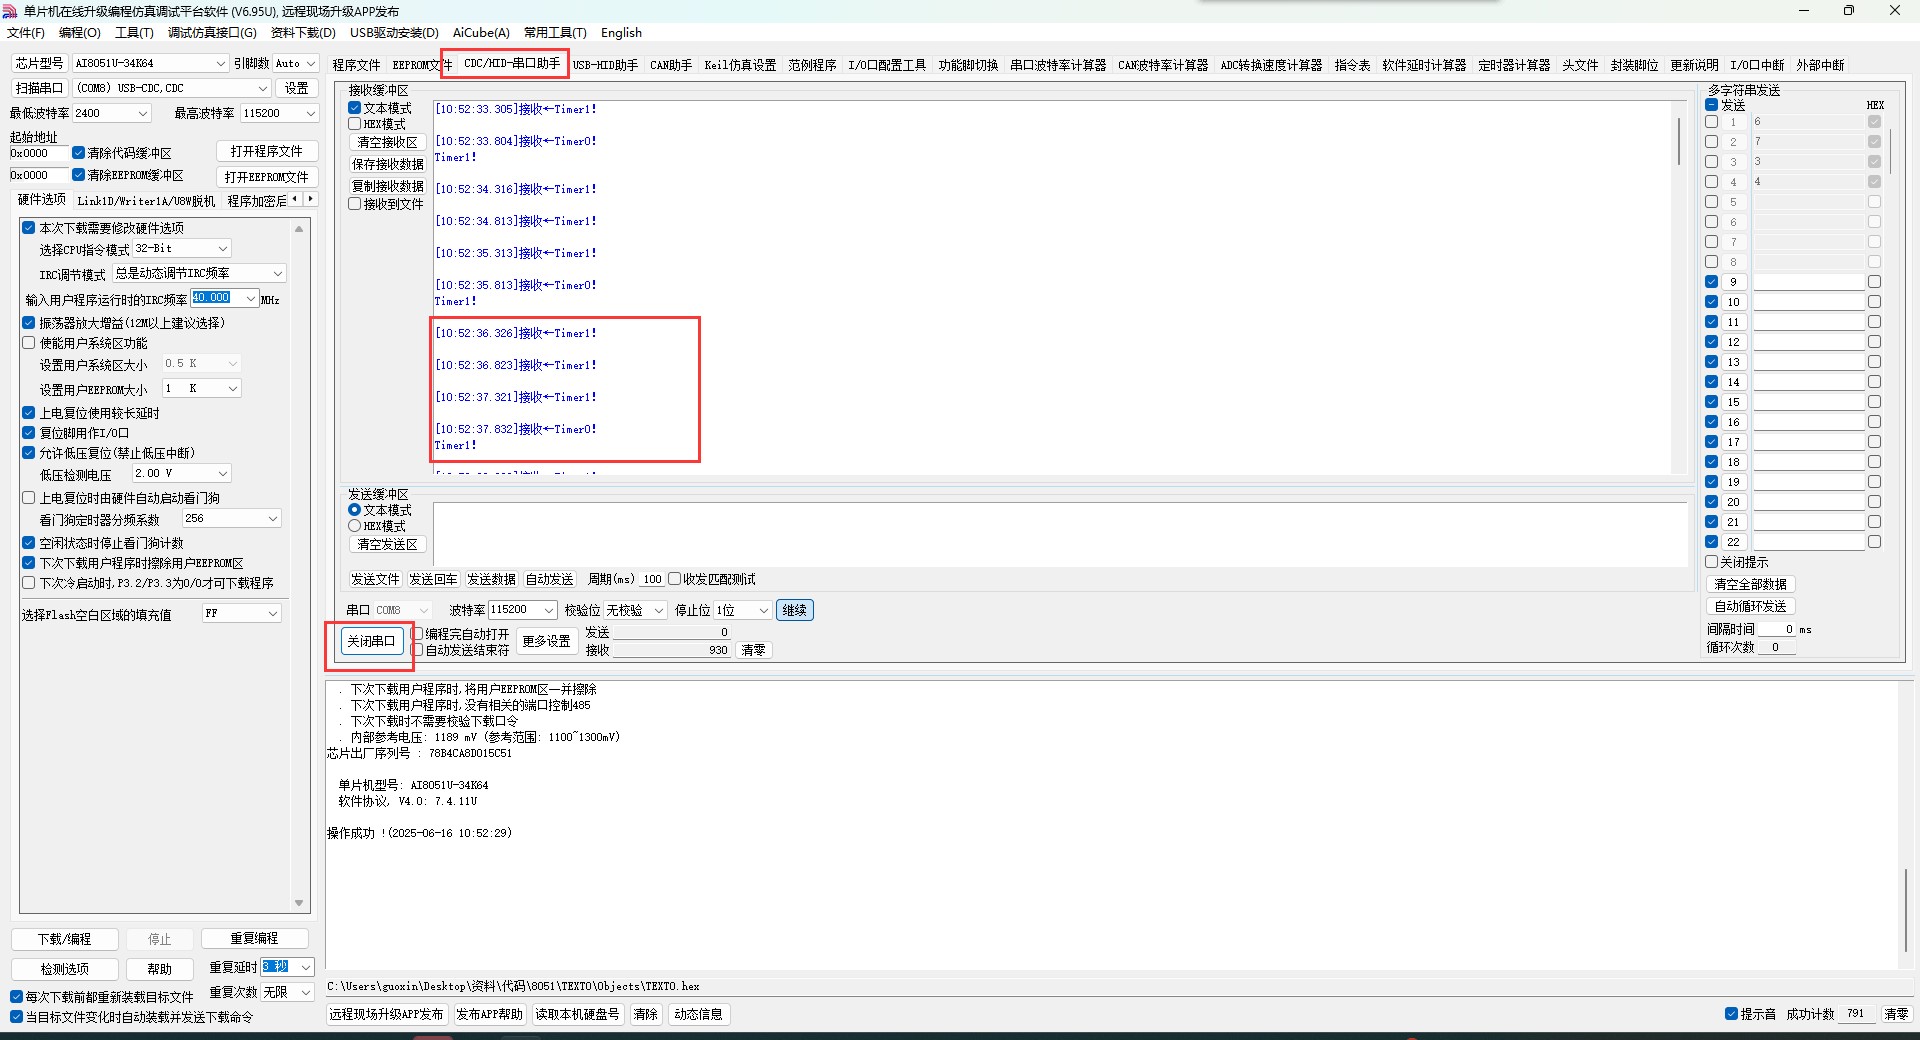This screenshot has height=1040, width=1920.
Task: Enable 接收到文件 checkbox
Action: [x=355, y=204]
